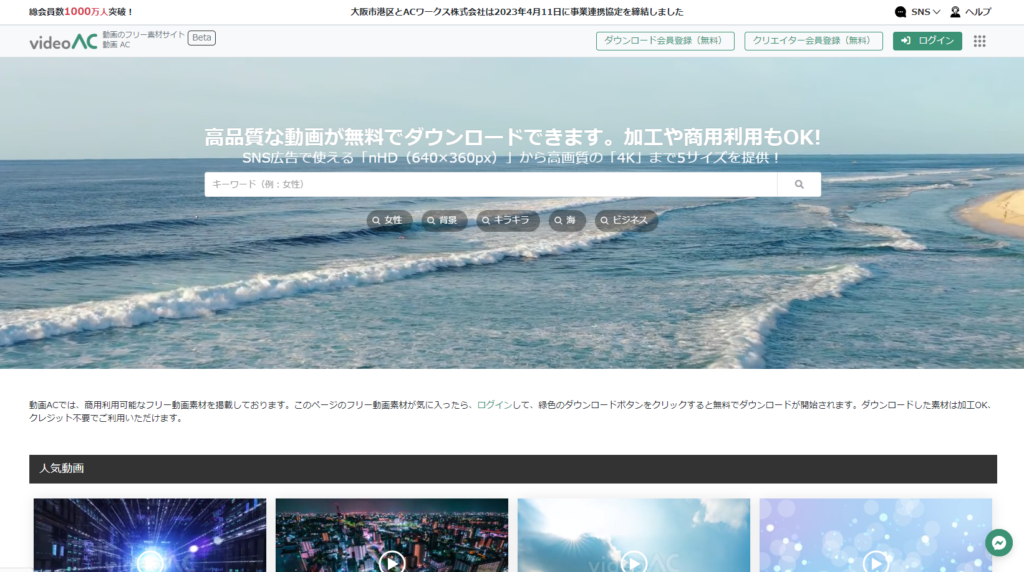Select the ビジネス keyword tag
1024x572 pixels.
pos(626,220)
